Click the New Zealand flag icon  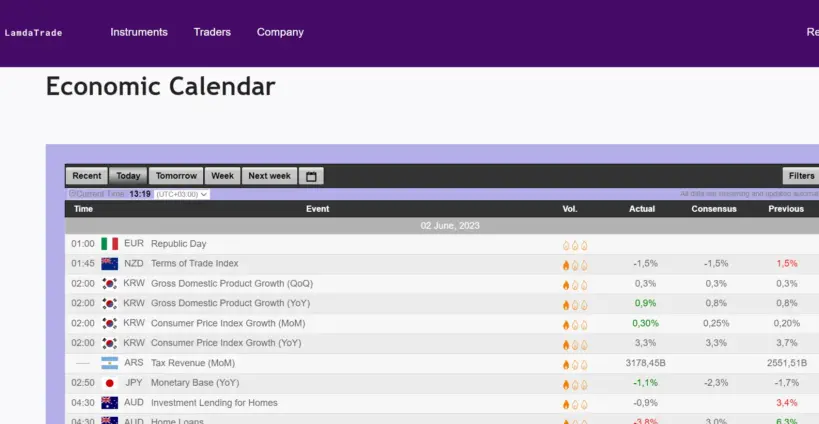110,264
